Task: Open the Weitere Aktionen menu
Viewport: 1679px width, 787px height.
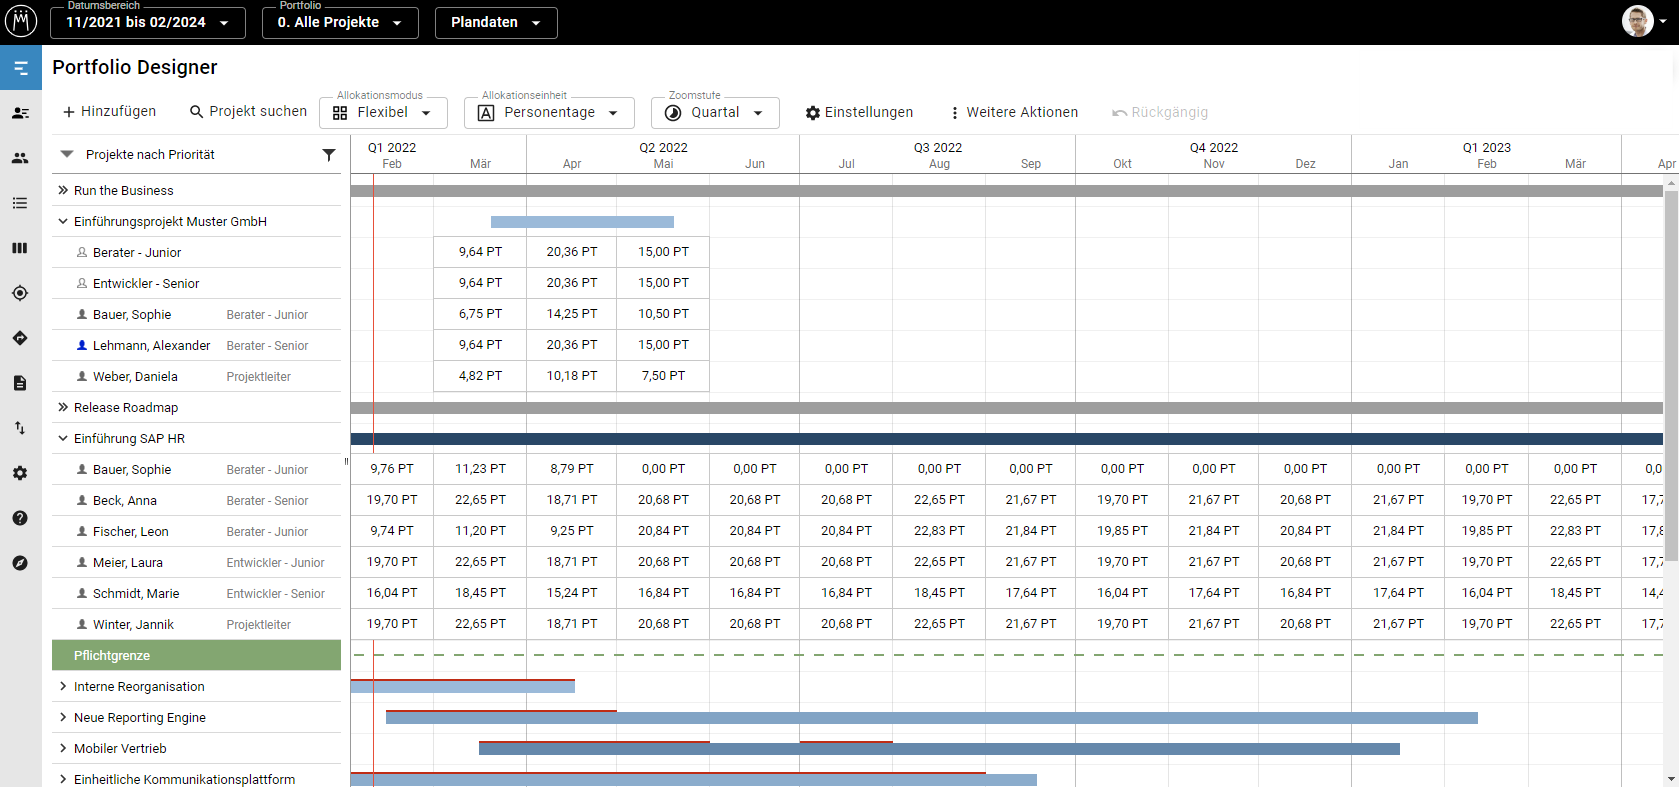Action: pyautogui.click(x=1013, y=113)
